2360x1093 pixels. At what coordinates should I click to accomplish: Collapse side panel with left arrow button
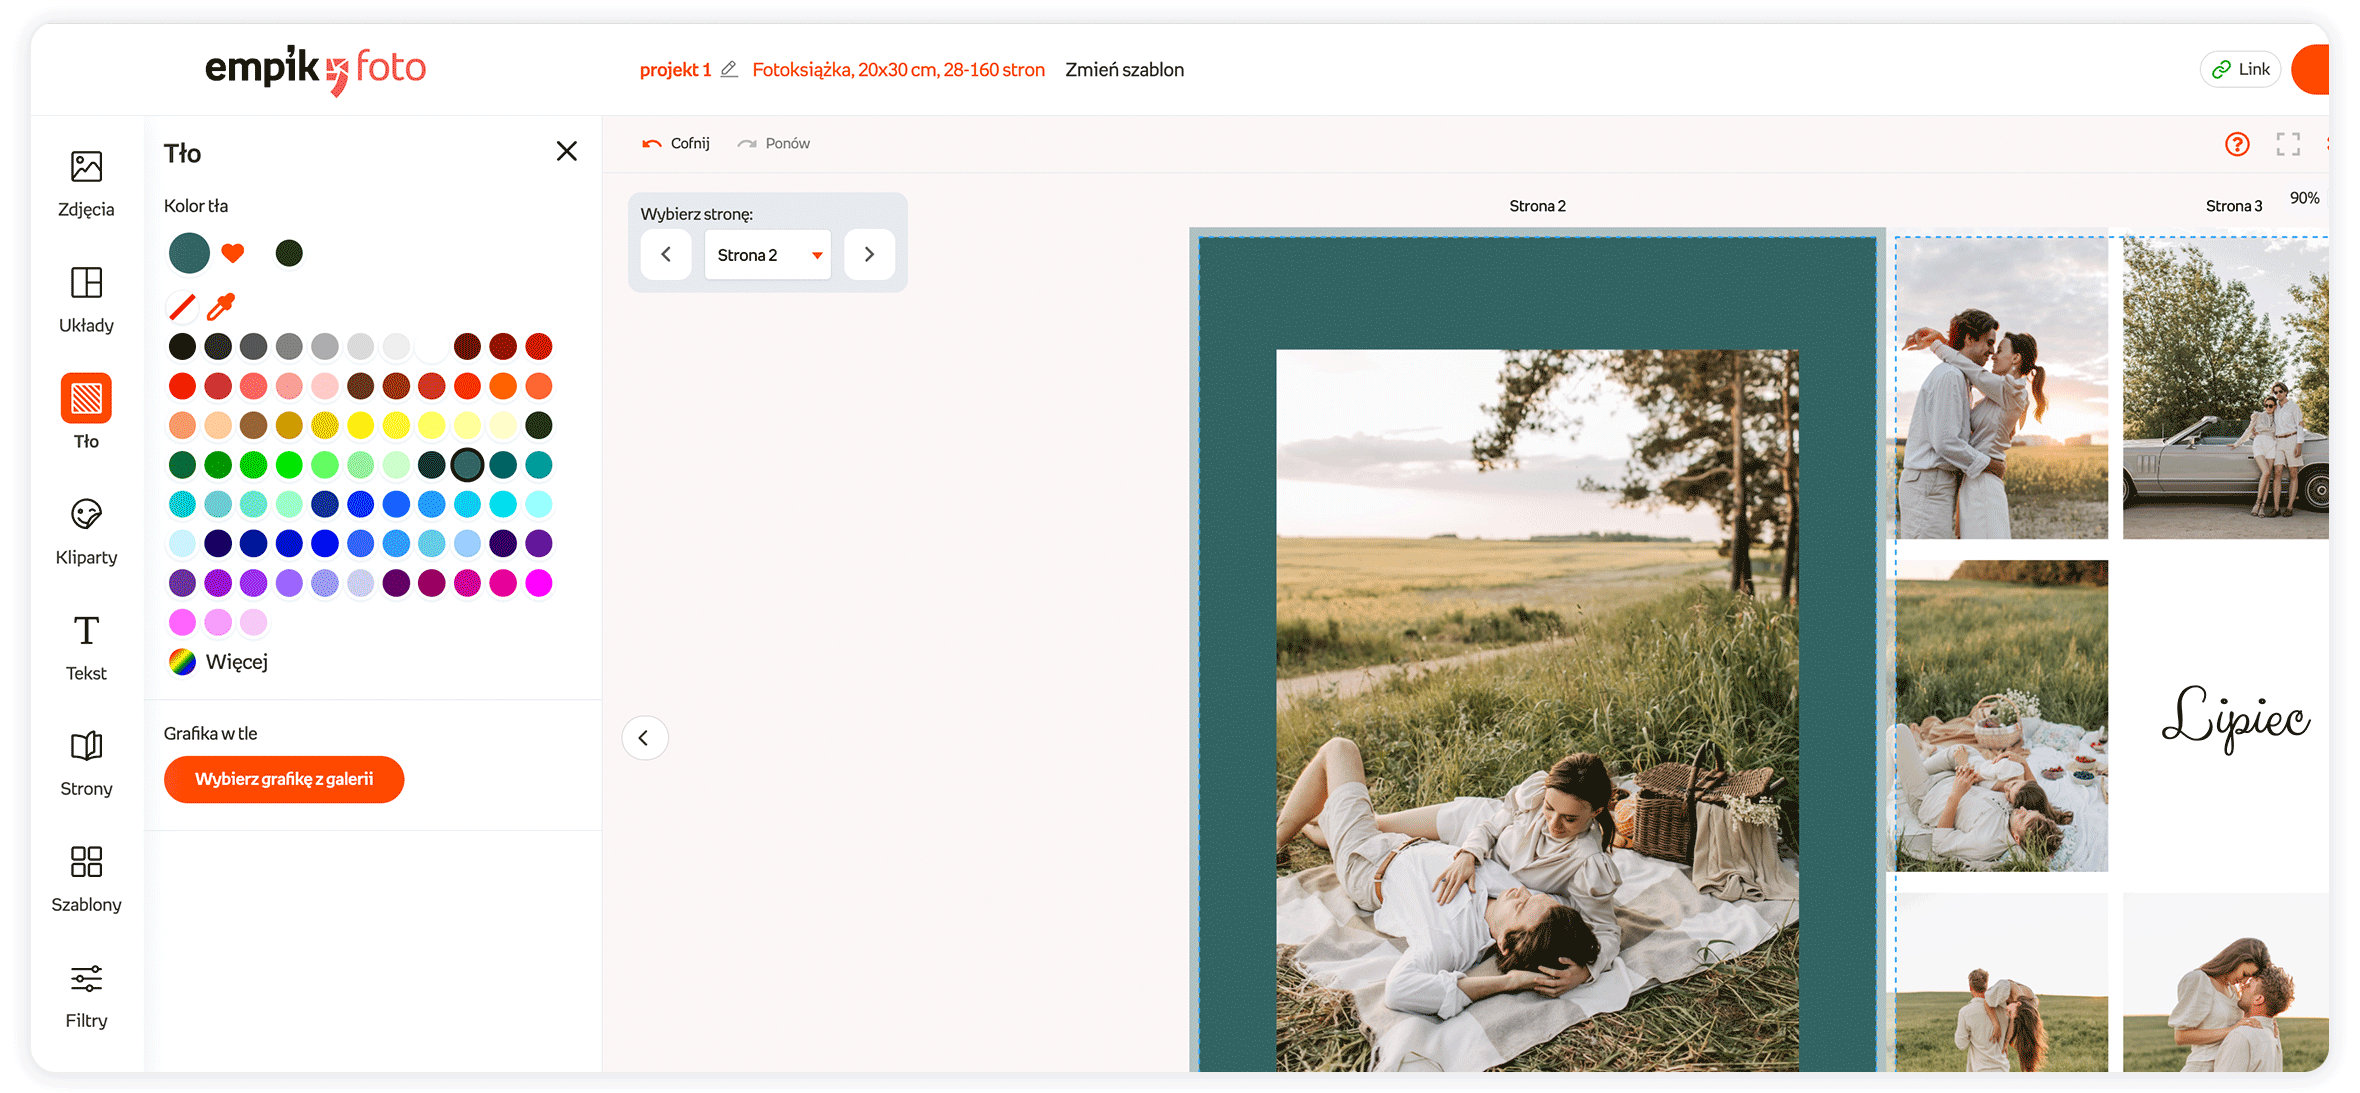pyautogui.click(x=644, y=738)
